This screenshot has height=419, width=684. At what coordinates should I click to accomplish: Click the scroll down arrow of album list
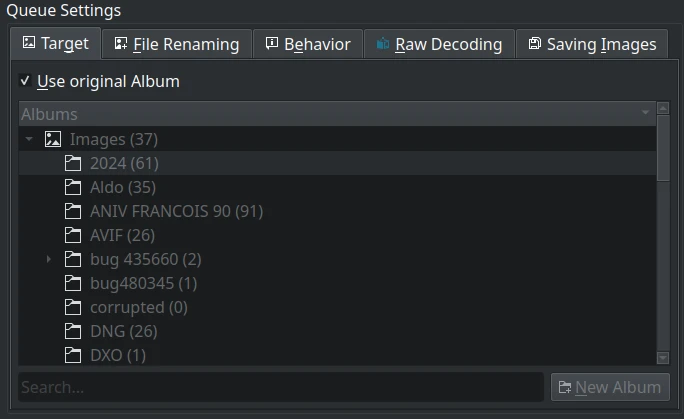click(662, 357)
